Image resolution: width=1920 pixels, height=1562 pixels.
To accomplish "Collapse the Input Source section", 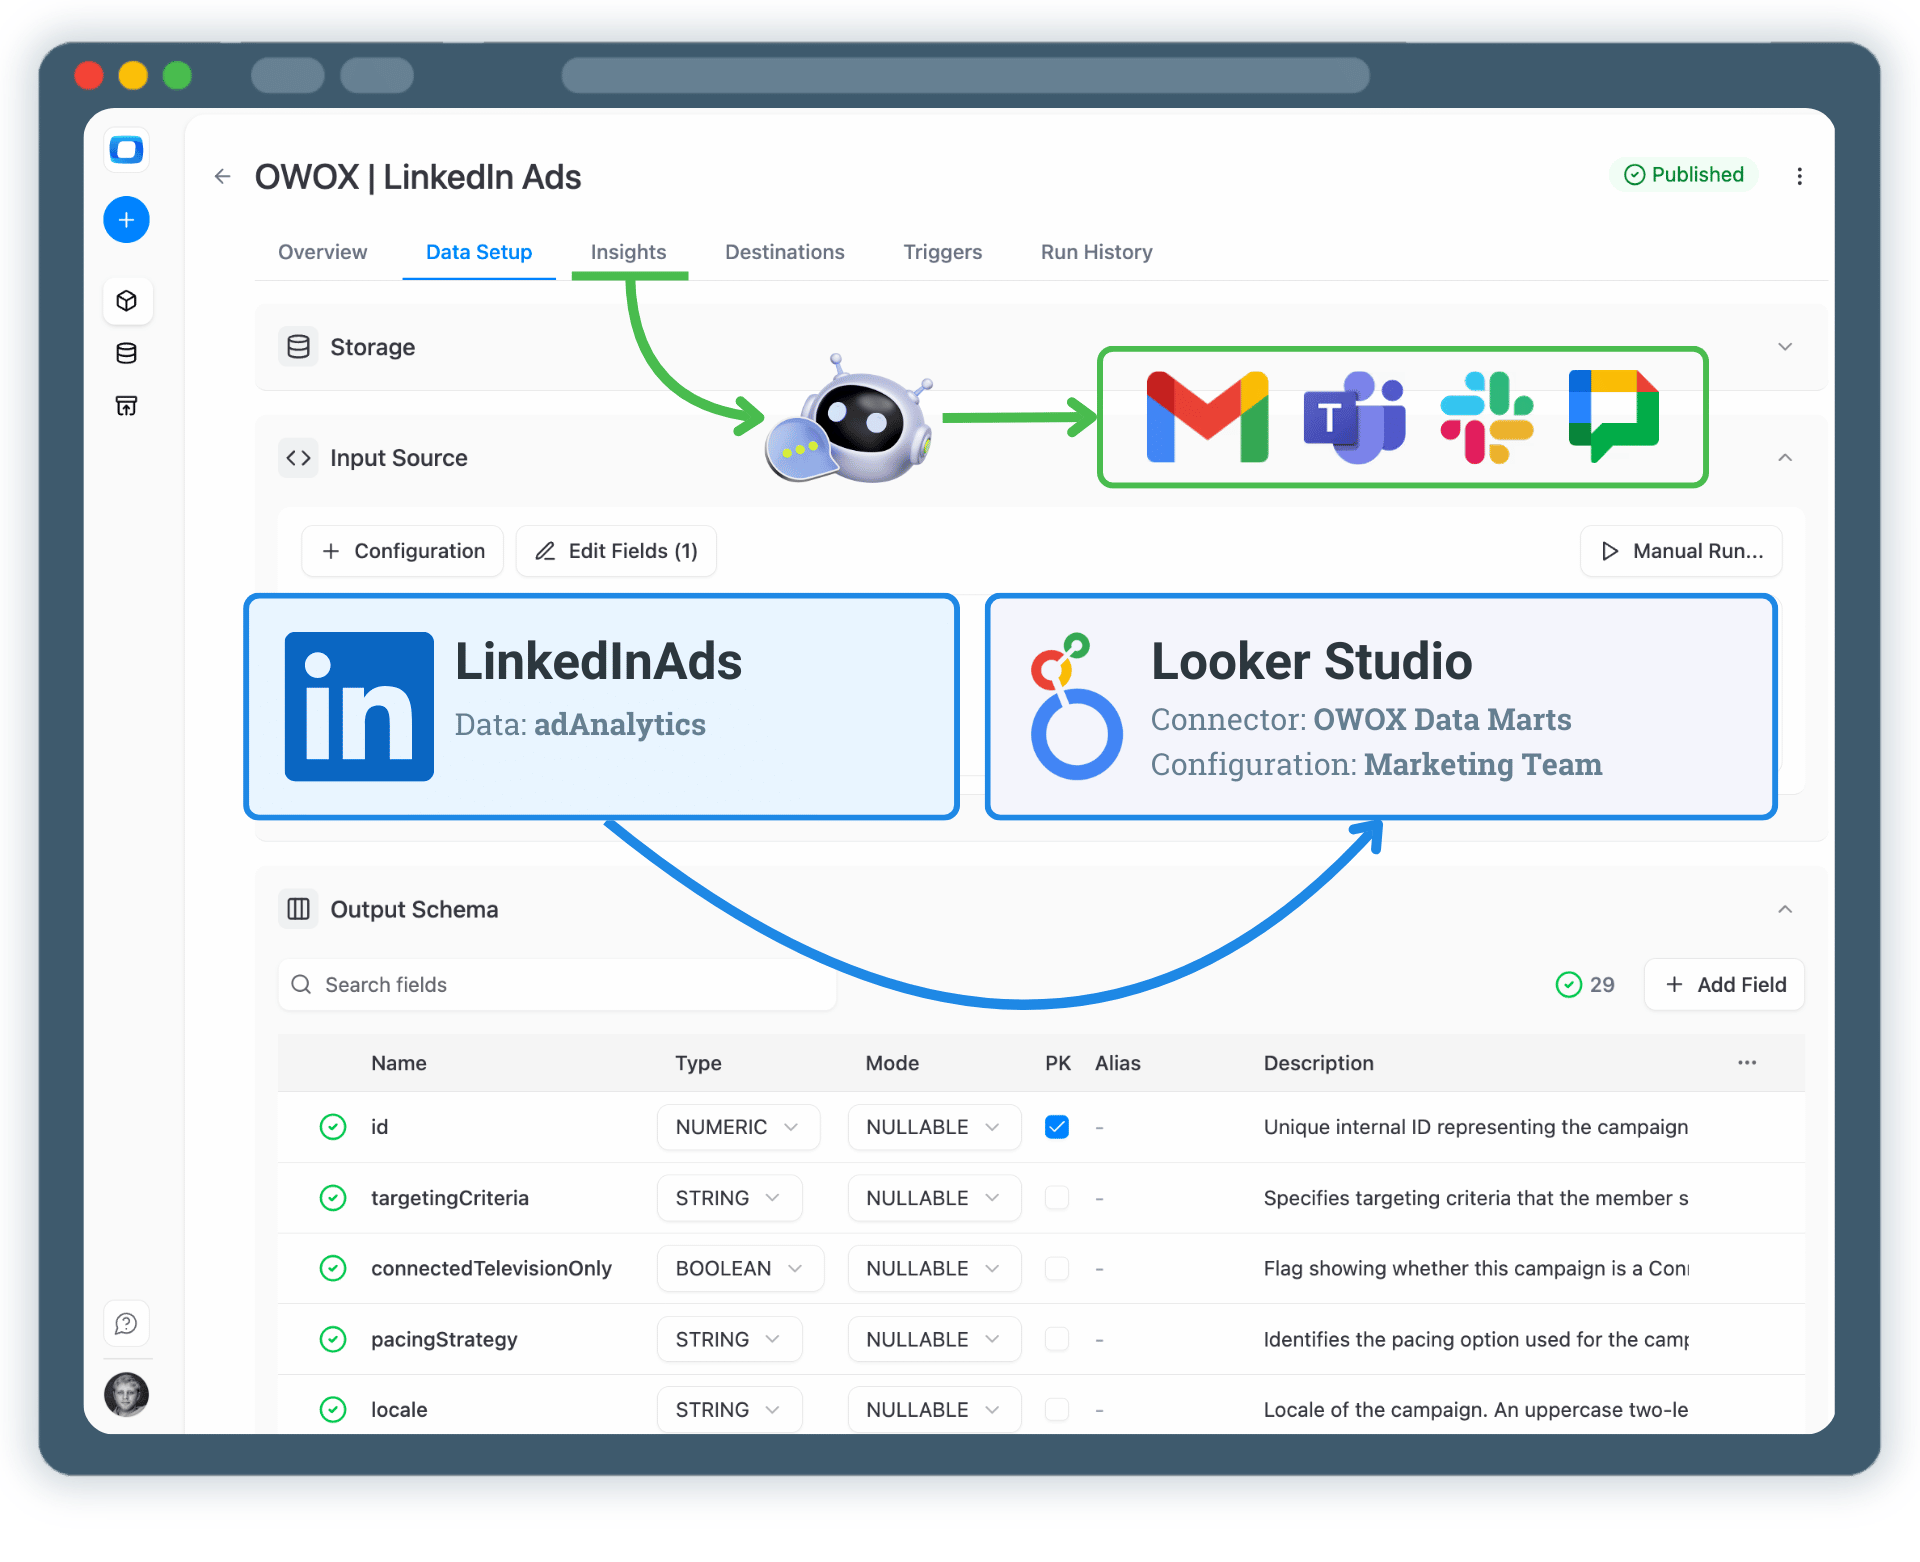I will (1786, 458).
